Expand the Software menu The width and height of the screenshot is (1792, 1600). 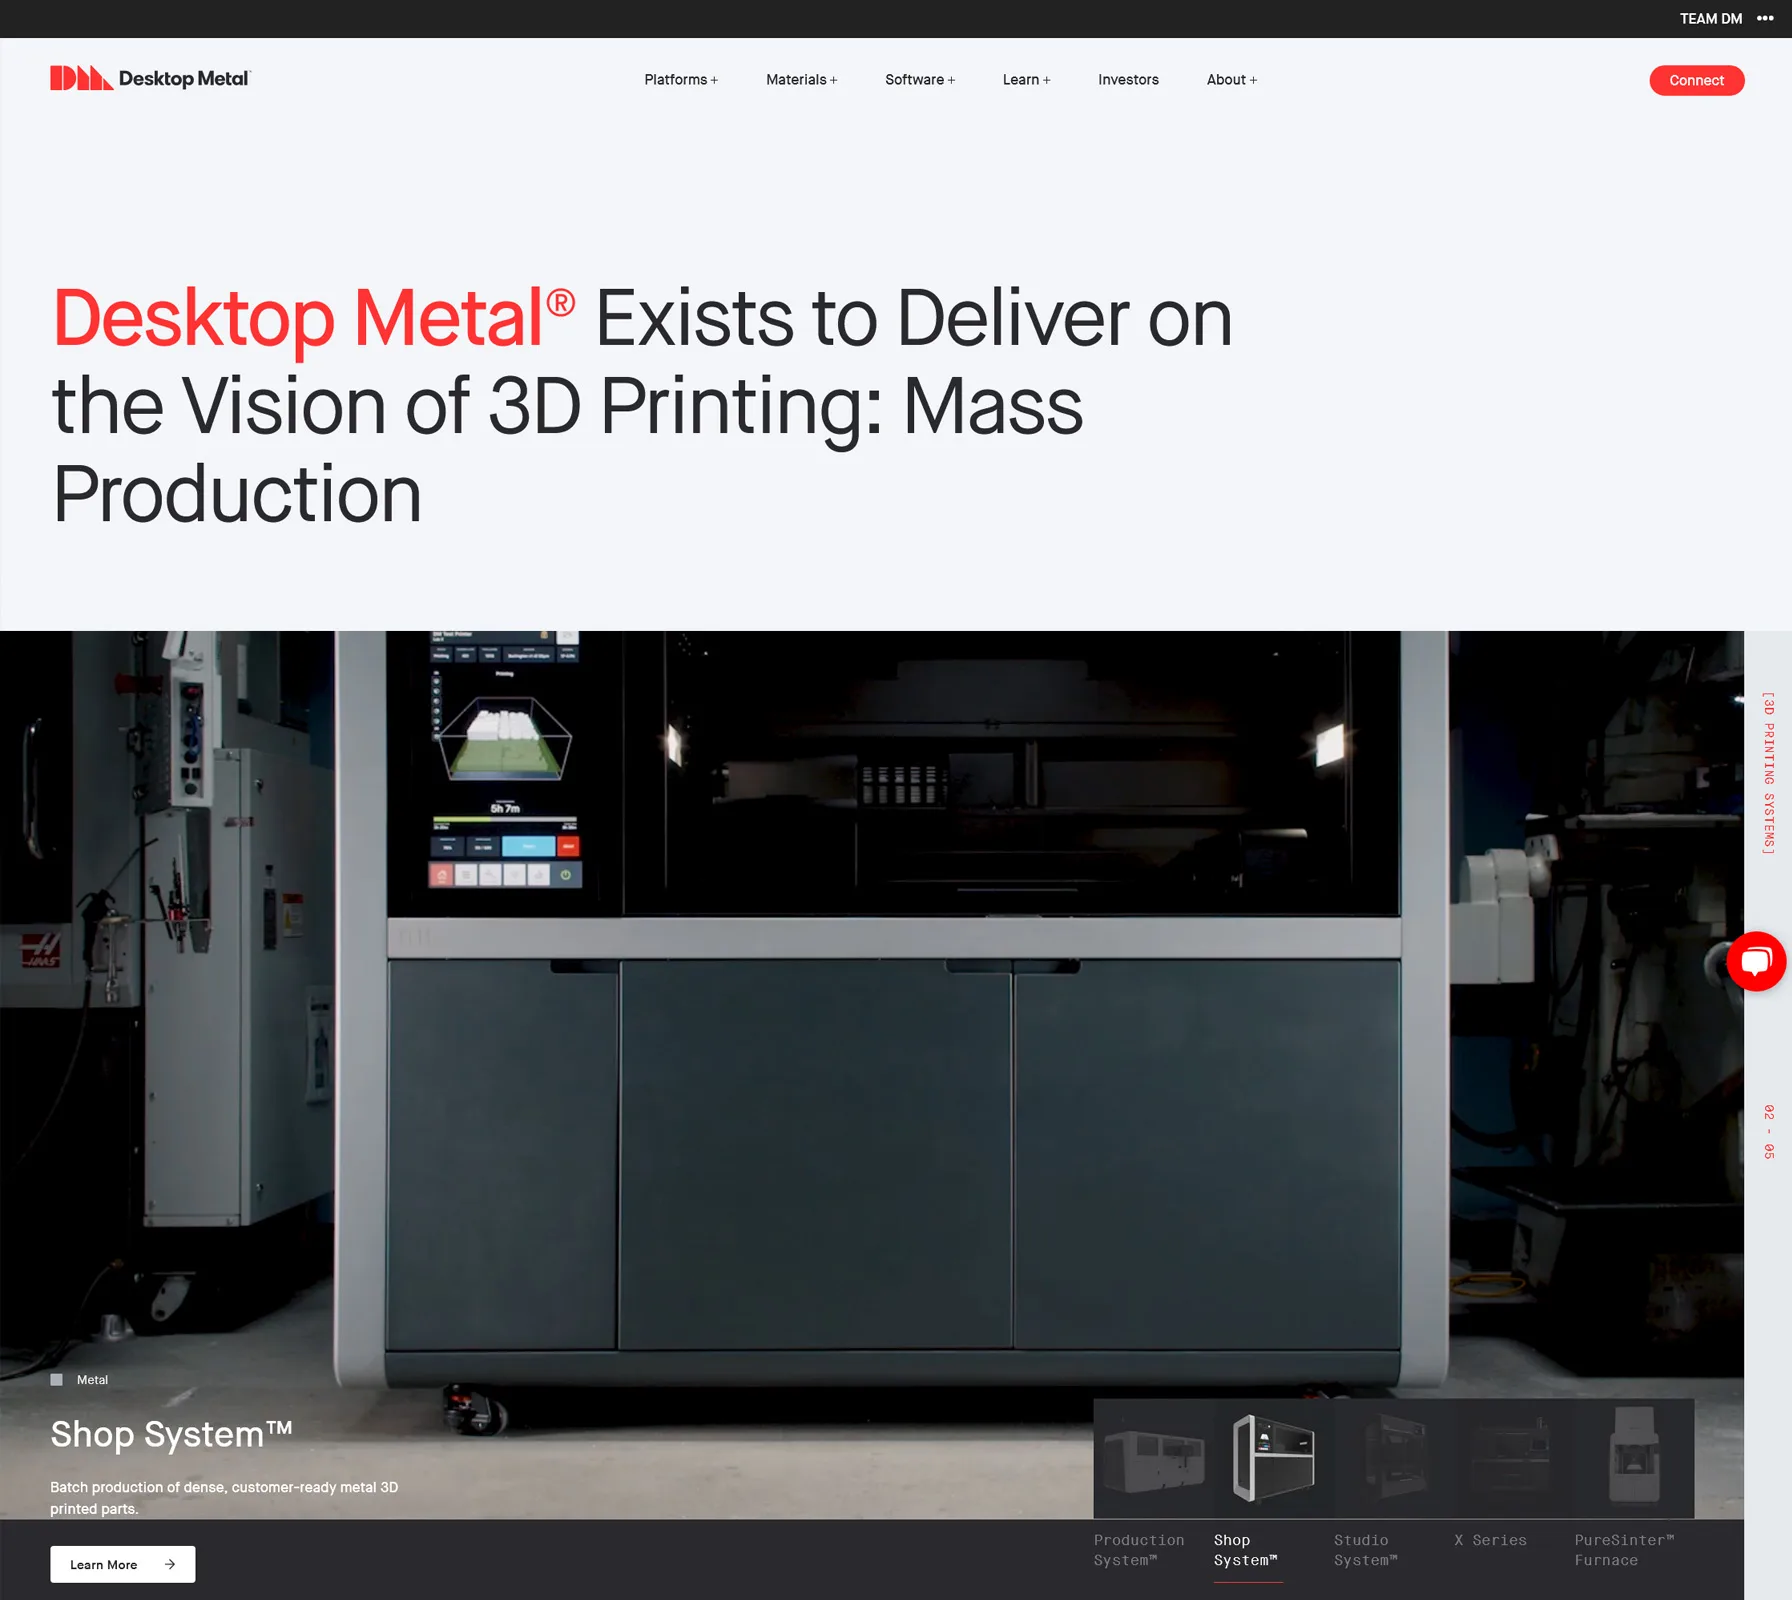pyautogui.click(x=920, y=80)
